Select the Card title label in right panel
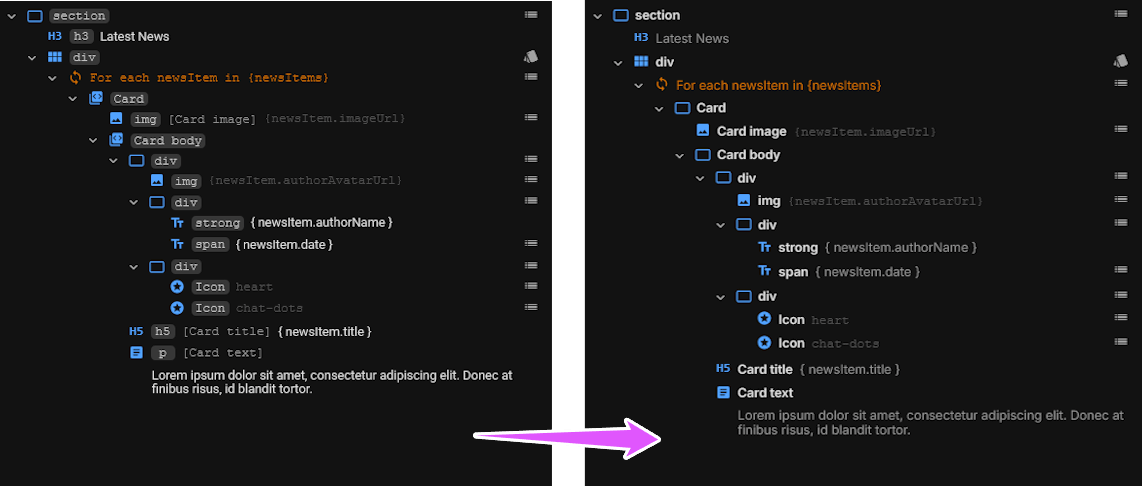 pos(763,369)
